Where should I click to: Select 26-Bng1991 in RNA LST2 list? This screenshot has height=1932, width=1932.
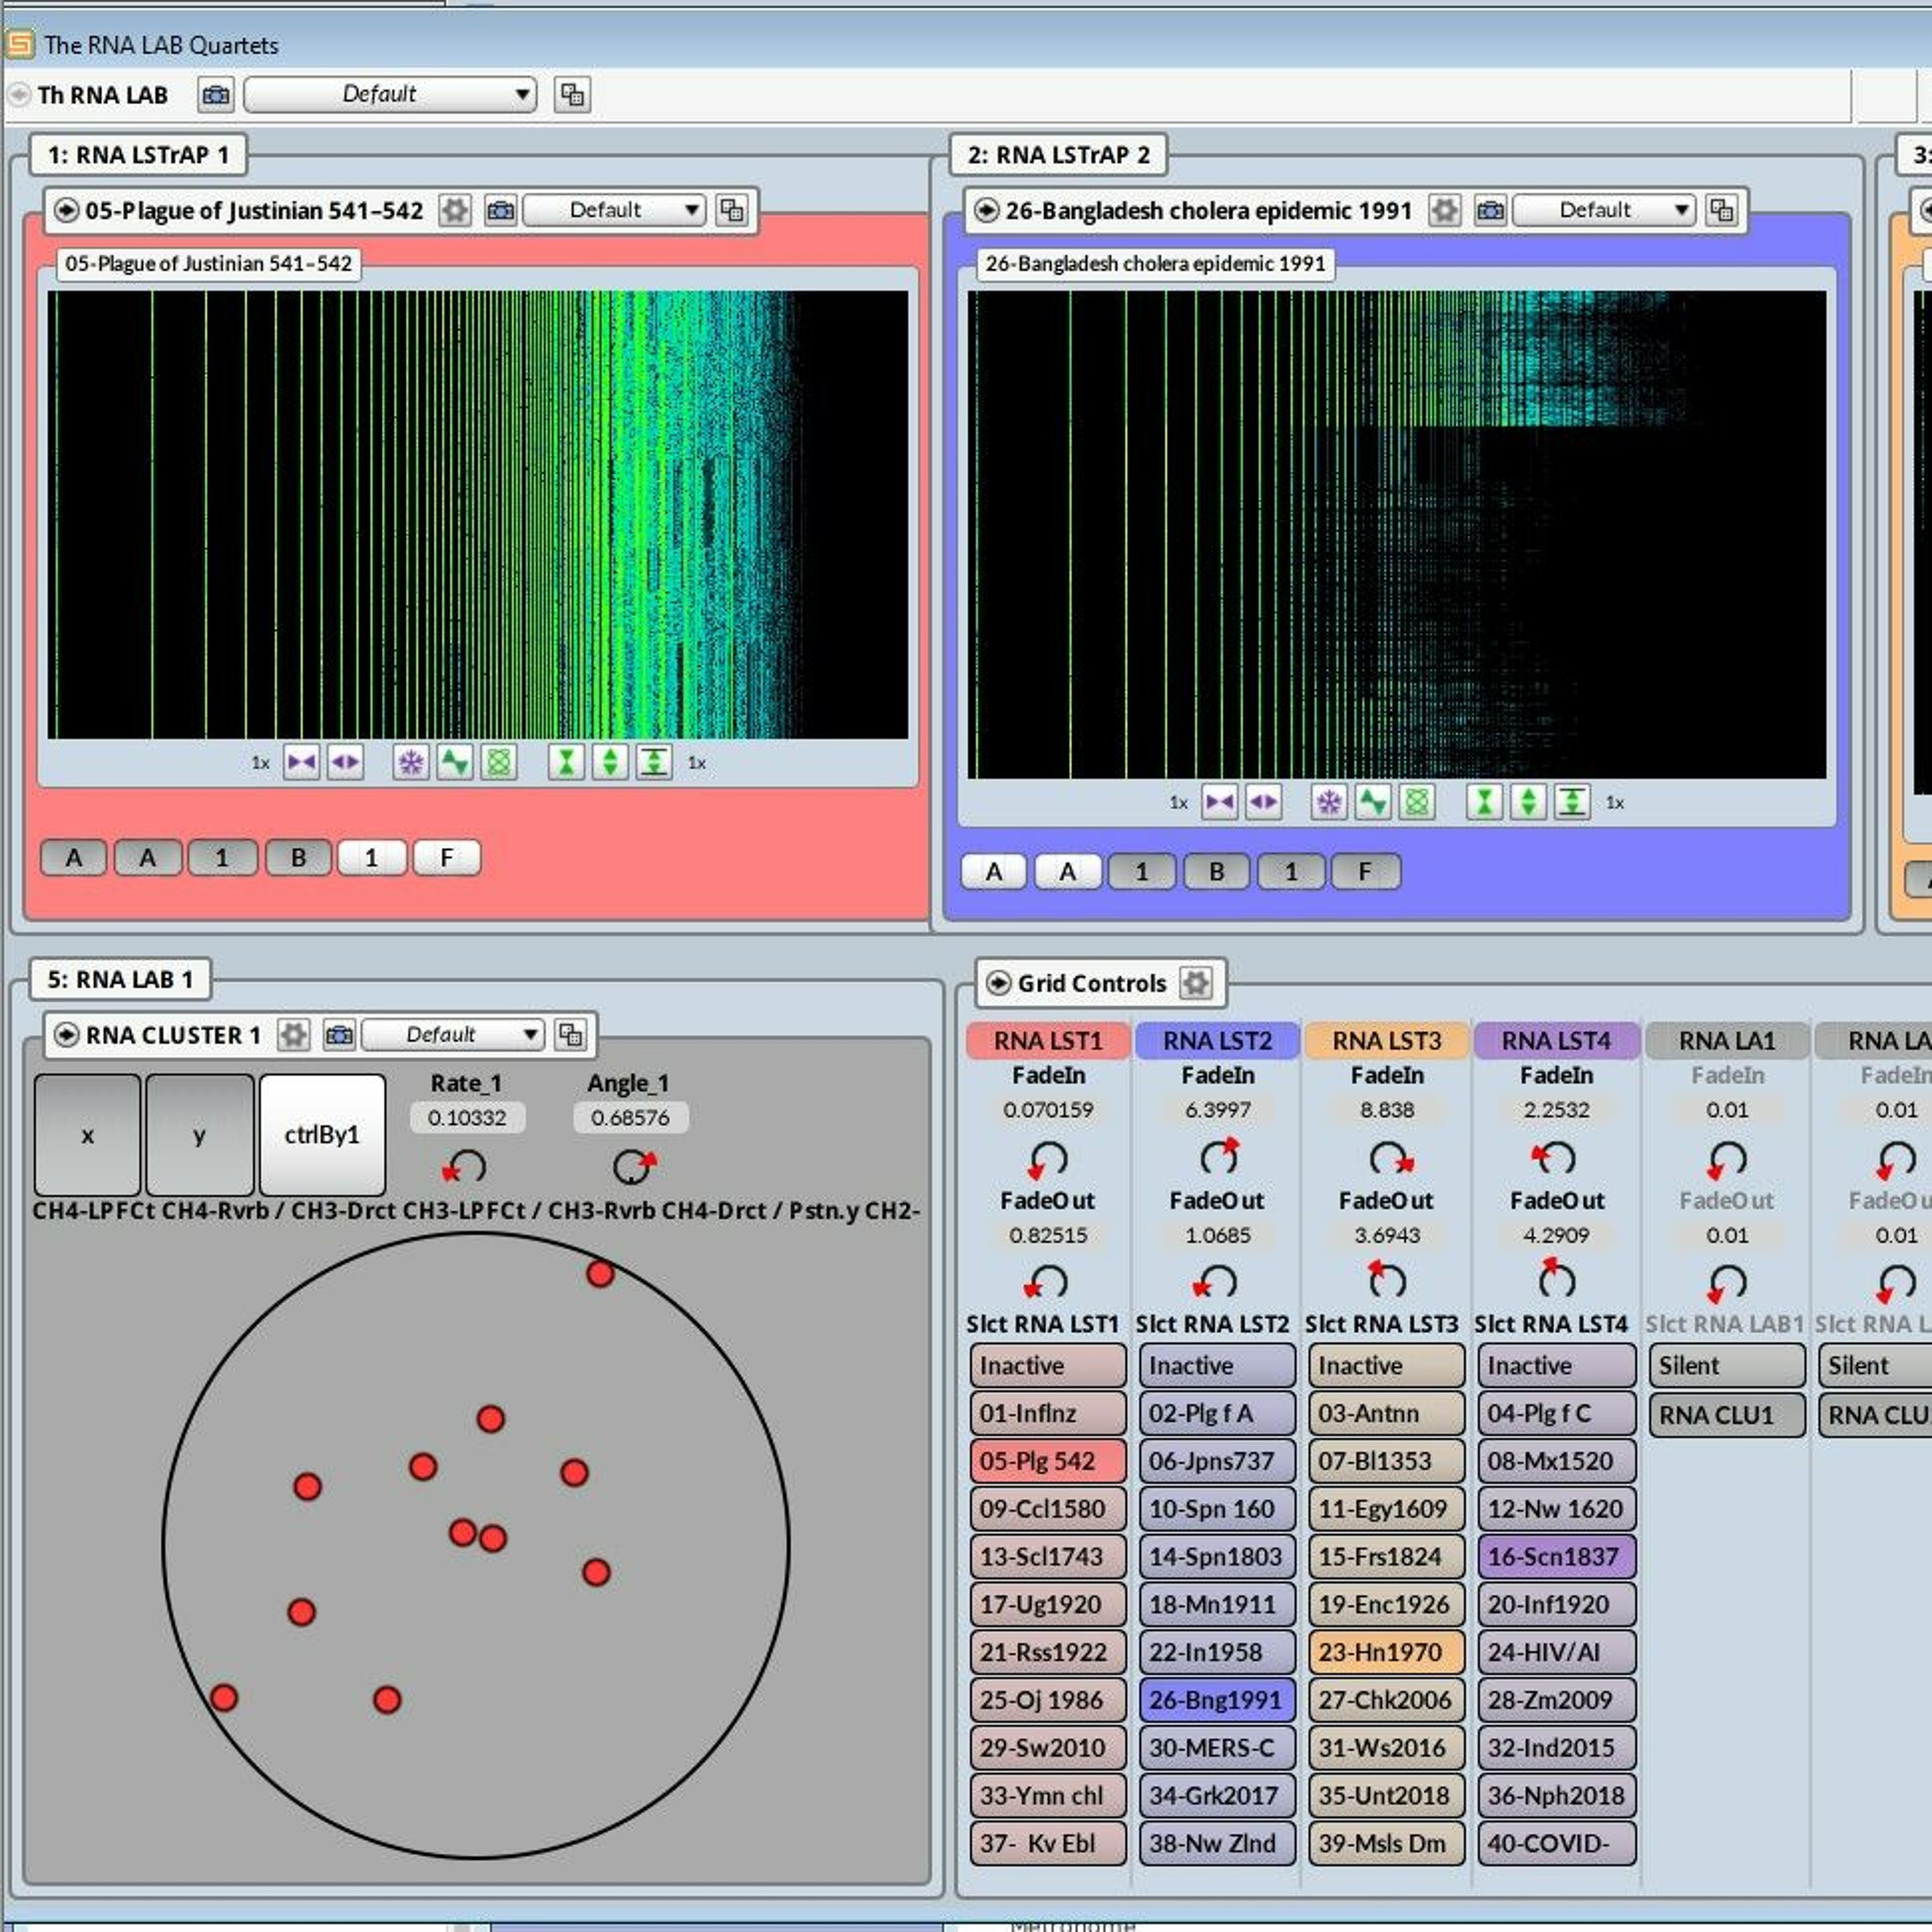(x=1217, y=1700)
